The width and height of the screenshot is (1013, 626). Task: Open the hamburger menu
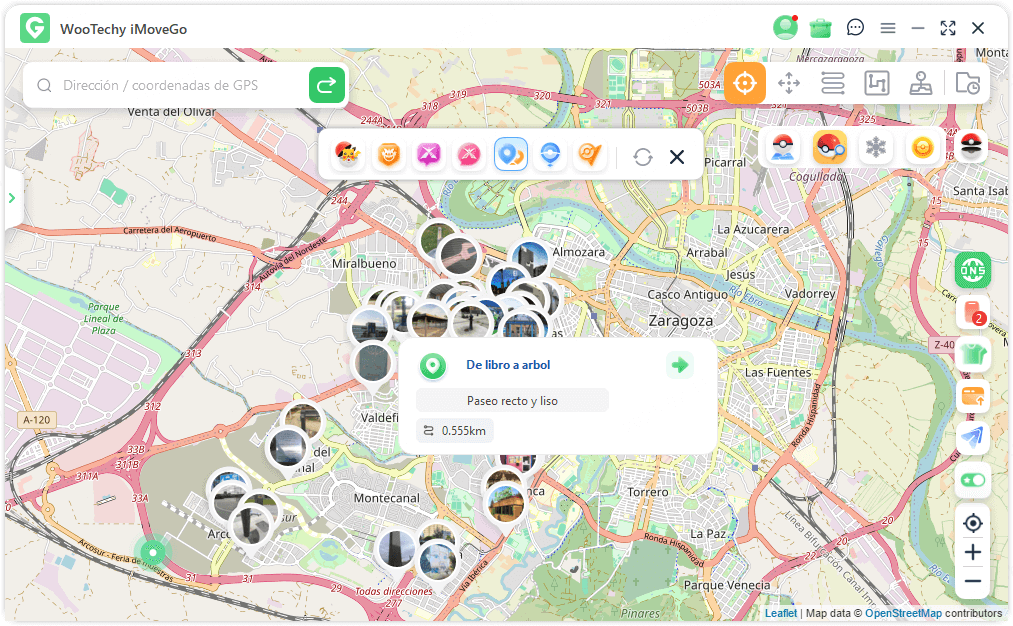888,27
